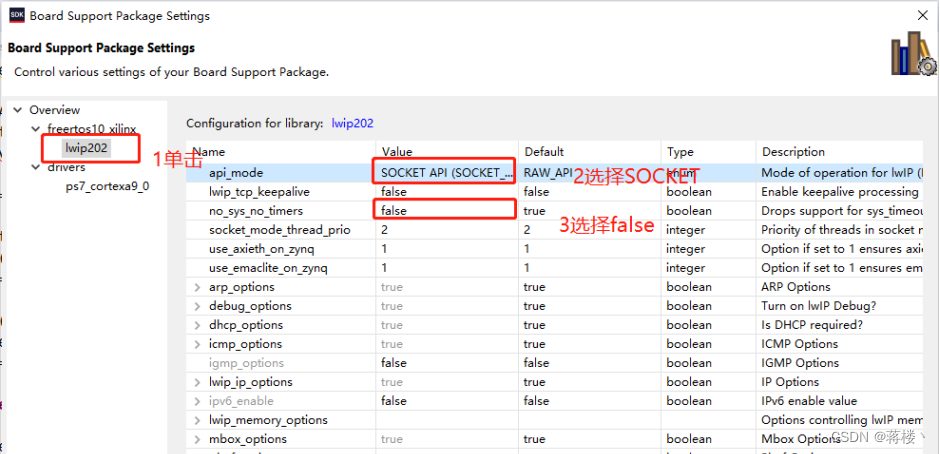The image size is (940, 454).
Task: Open the igmp_options value cell
Action: point(447,363)
